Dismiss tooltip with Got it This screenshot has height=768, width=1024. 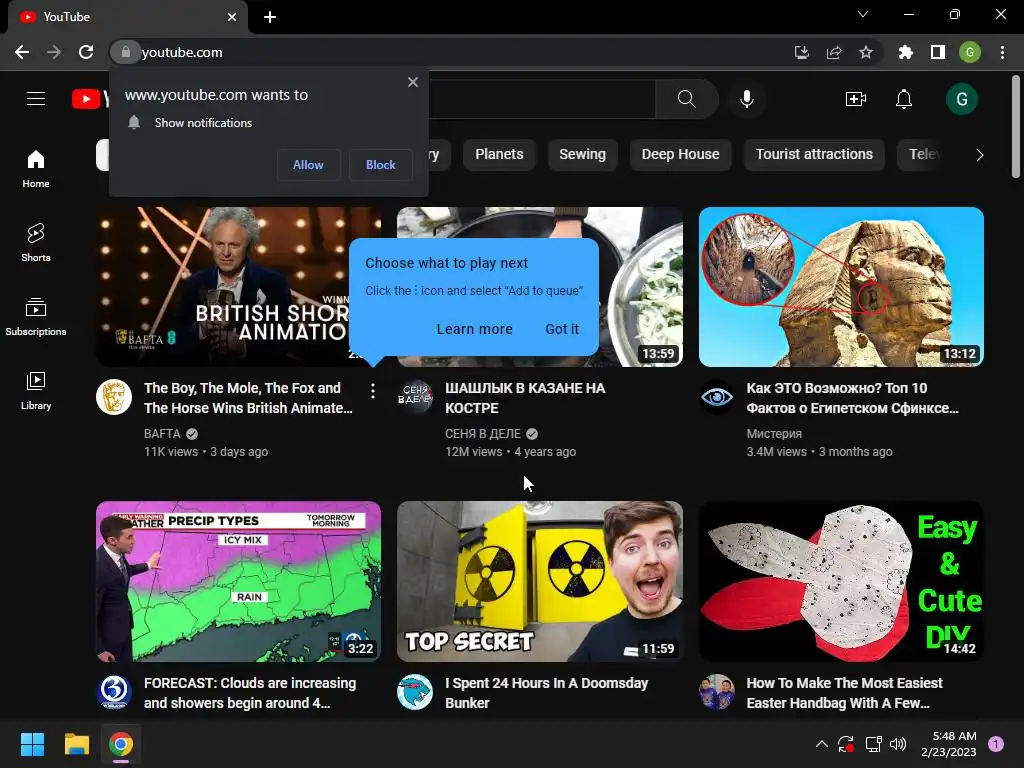[x=562, y=329]
